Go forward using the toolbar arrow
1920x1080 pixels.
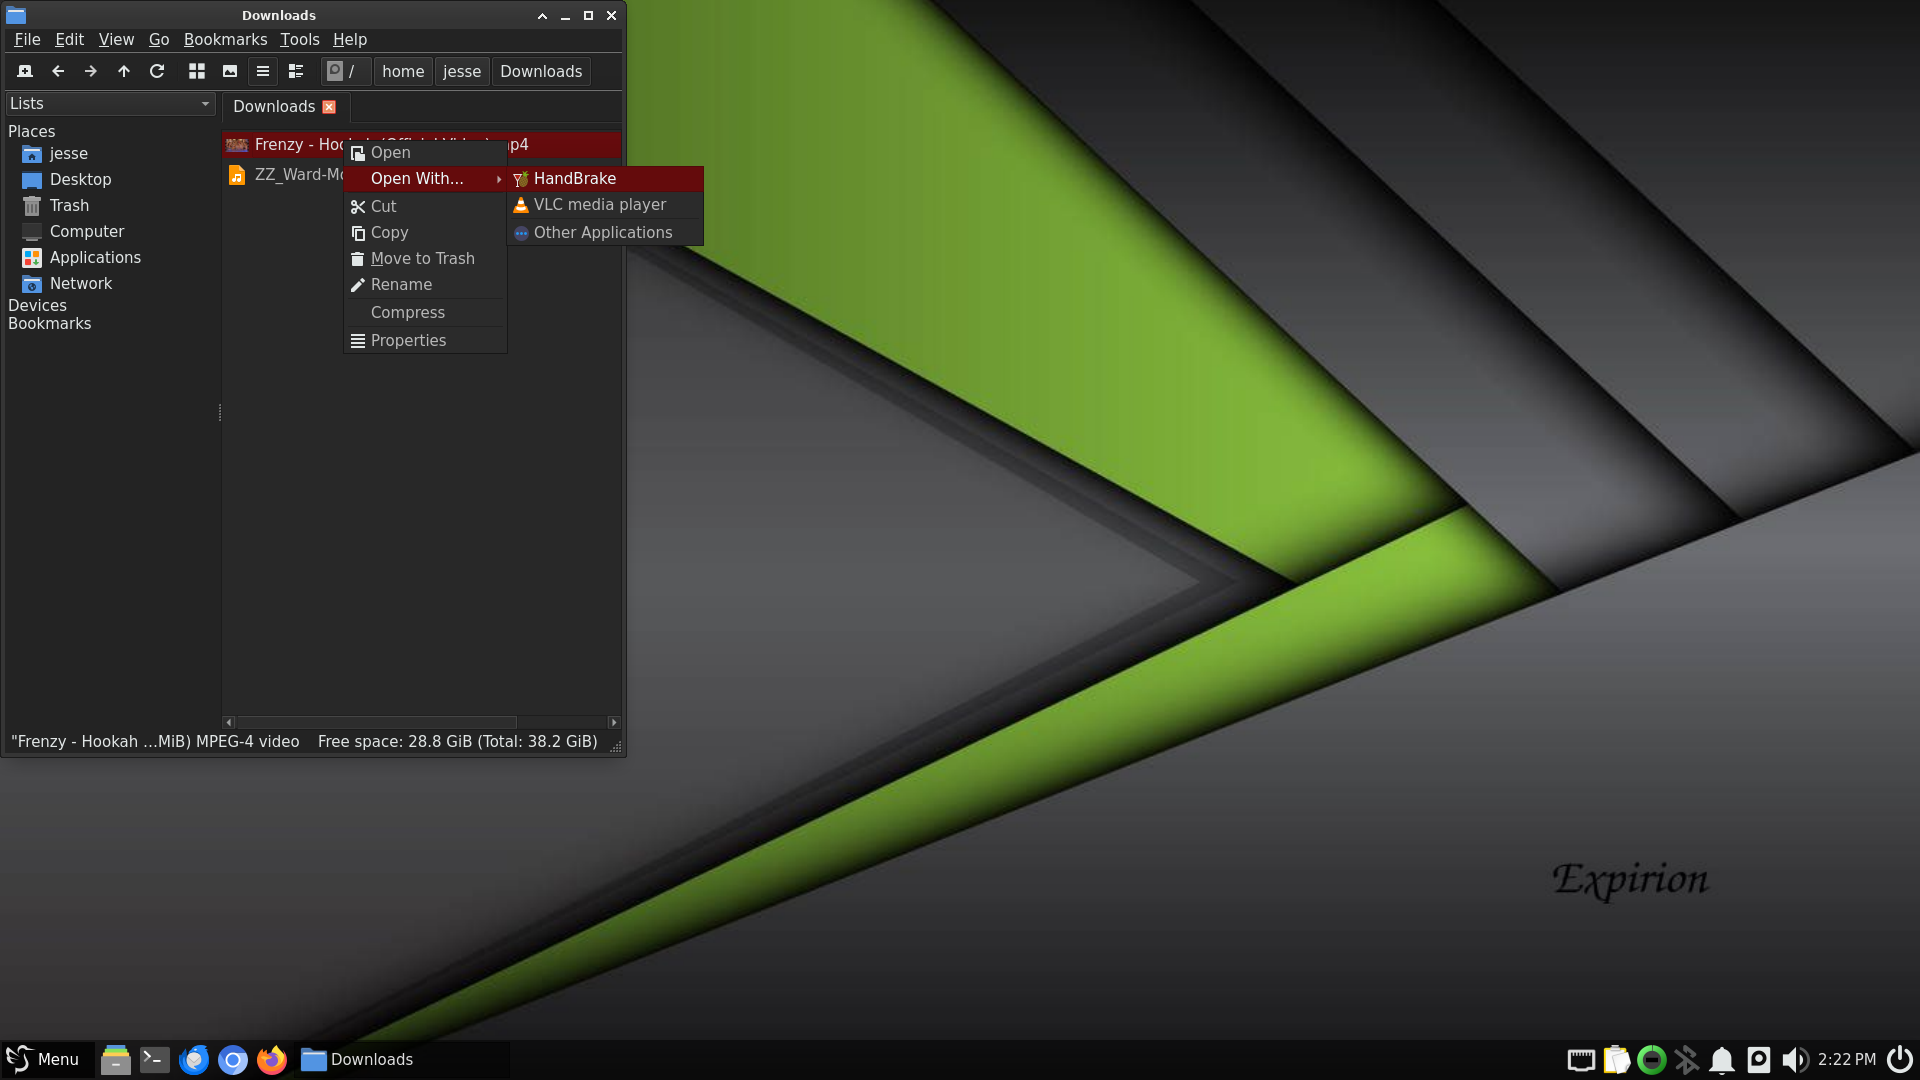(x=91, y=71)
